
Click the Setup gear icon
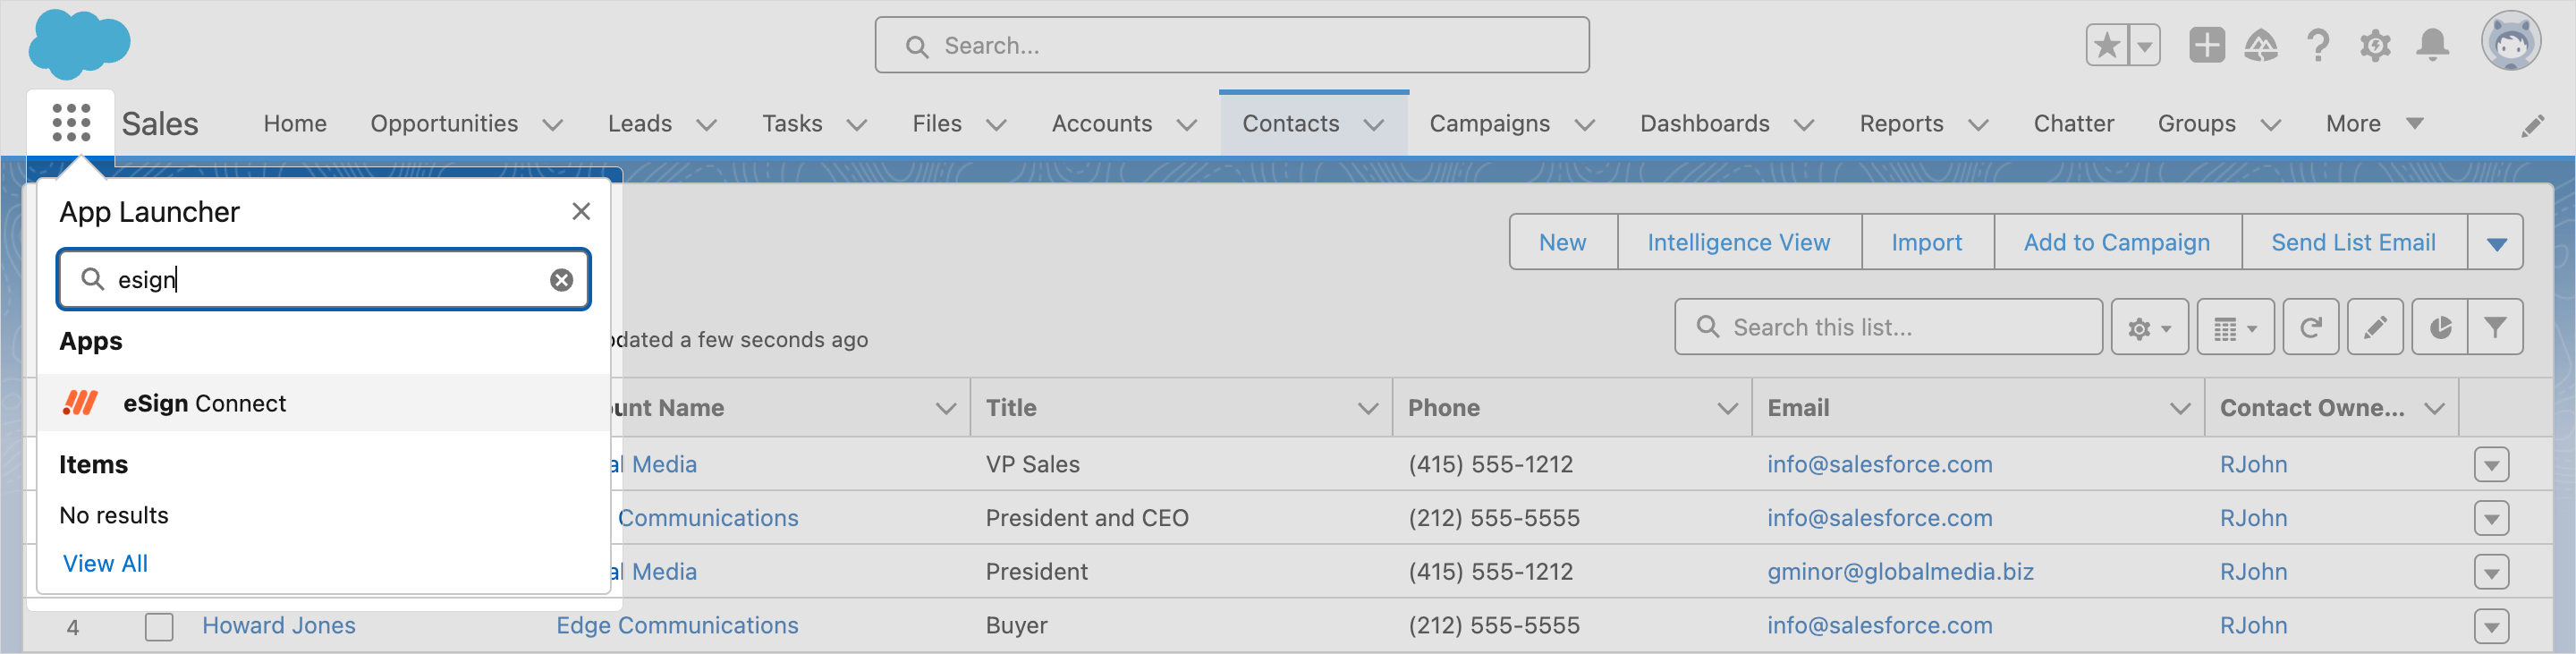coord(2376,45)
